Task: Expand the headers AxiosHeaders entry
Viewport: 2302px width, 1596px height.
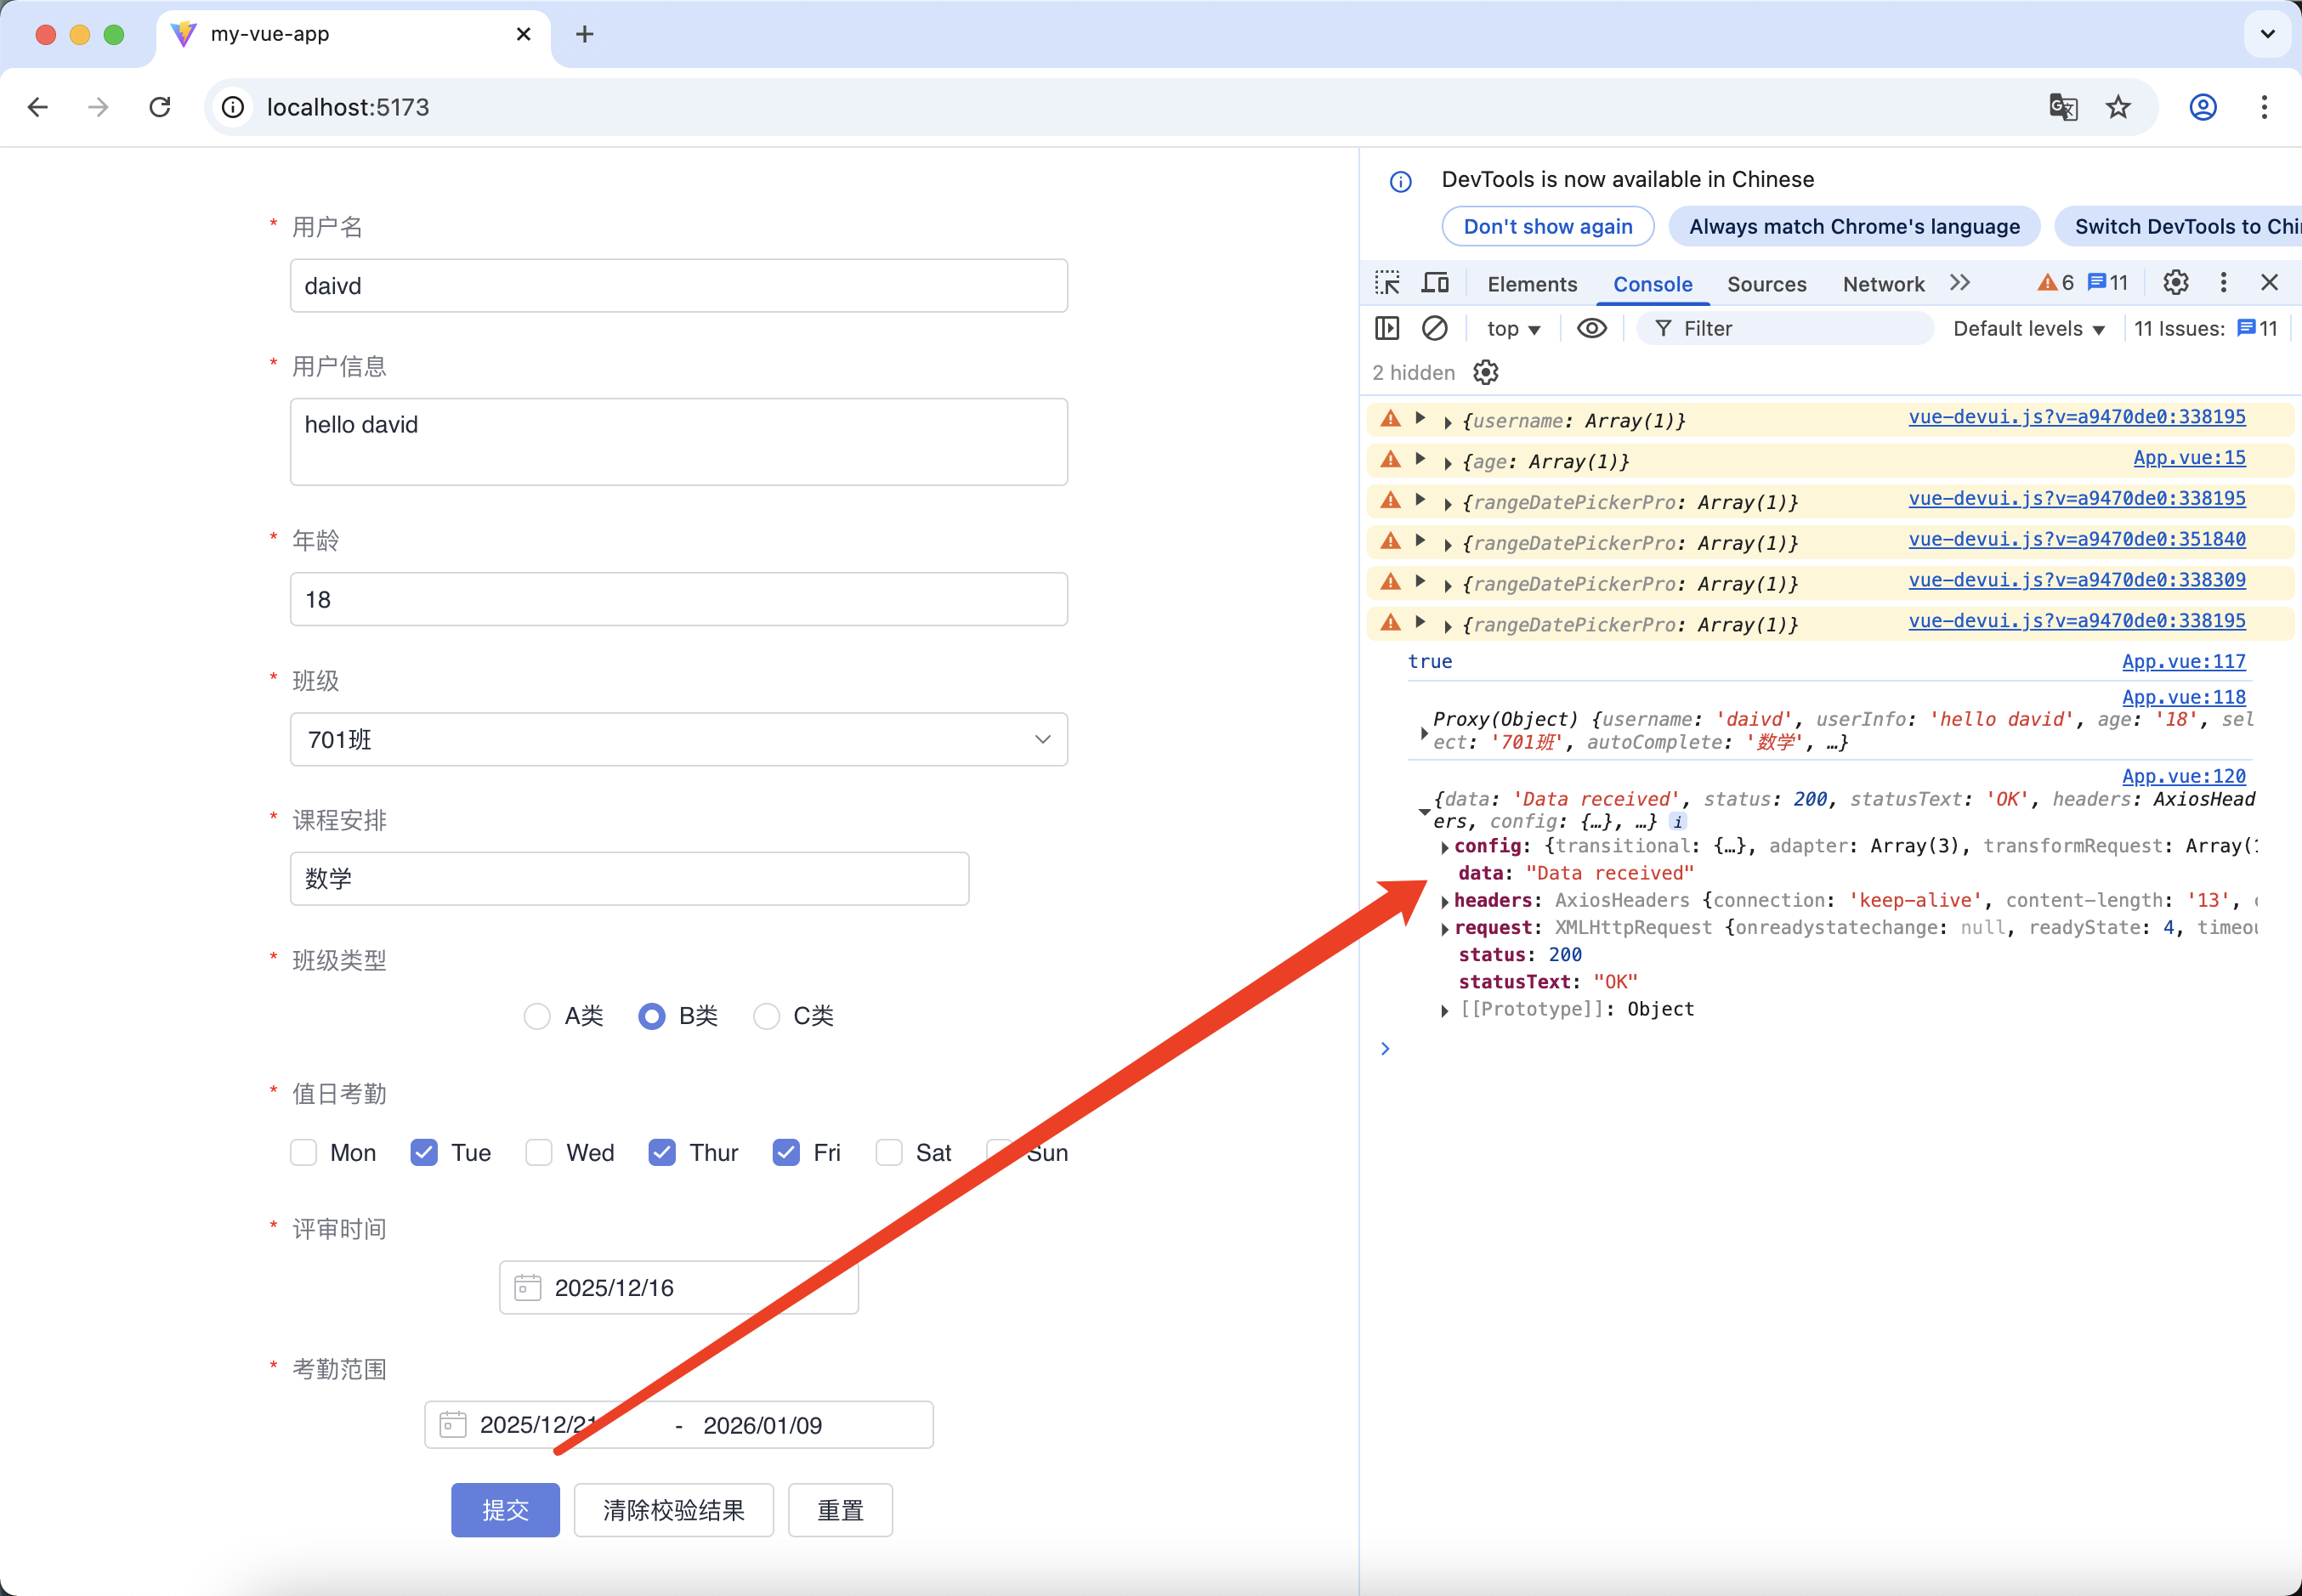Action: coord(1444,901)
